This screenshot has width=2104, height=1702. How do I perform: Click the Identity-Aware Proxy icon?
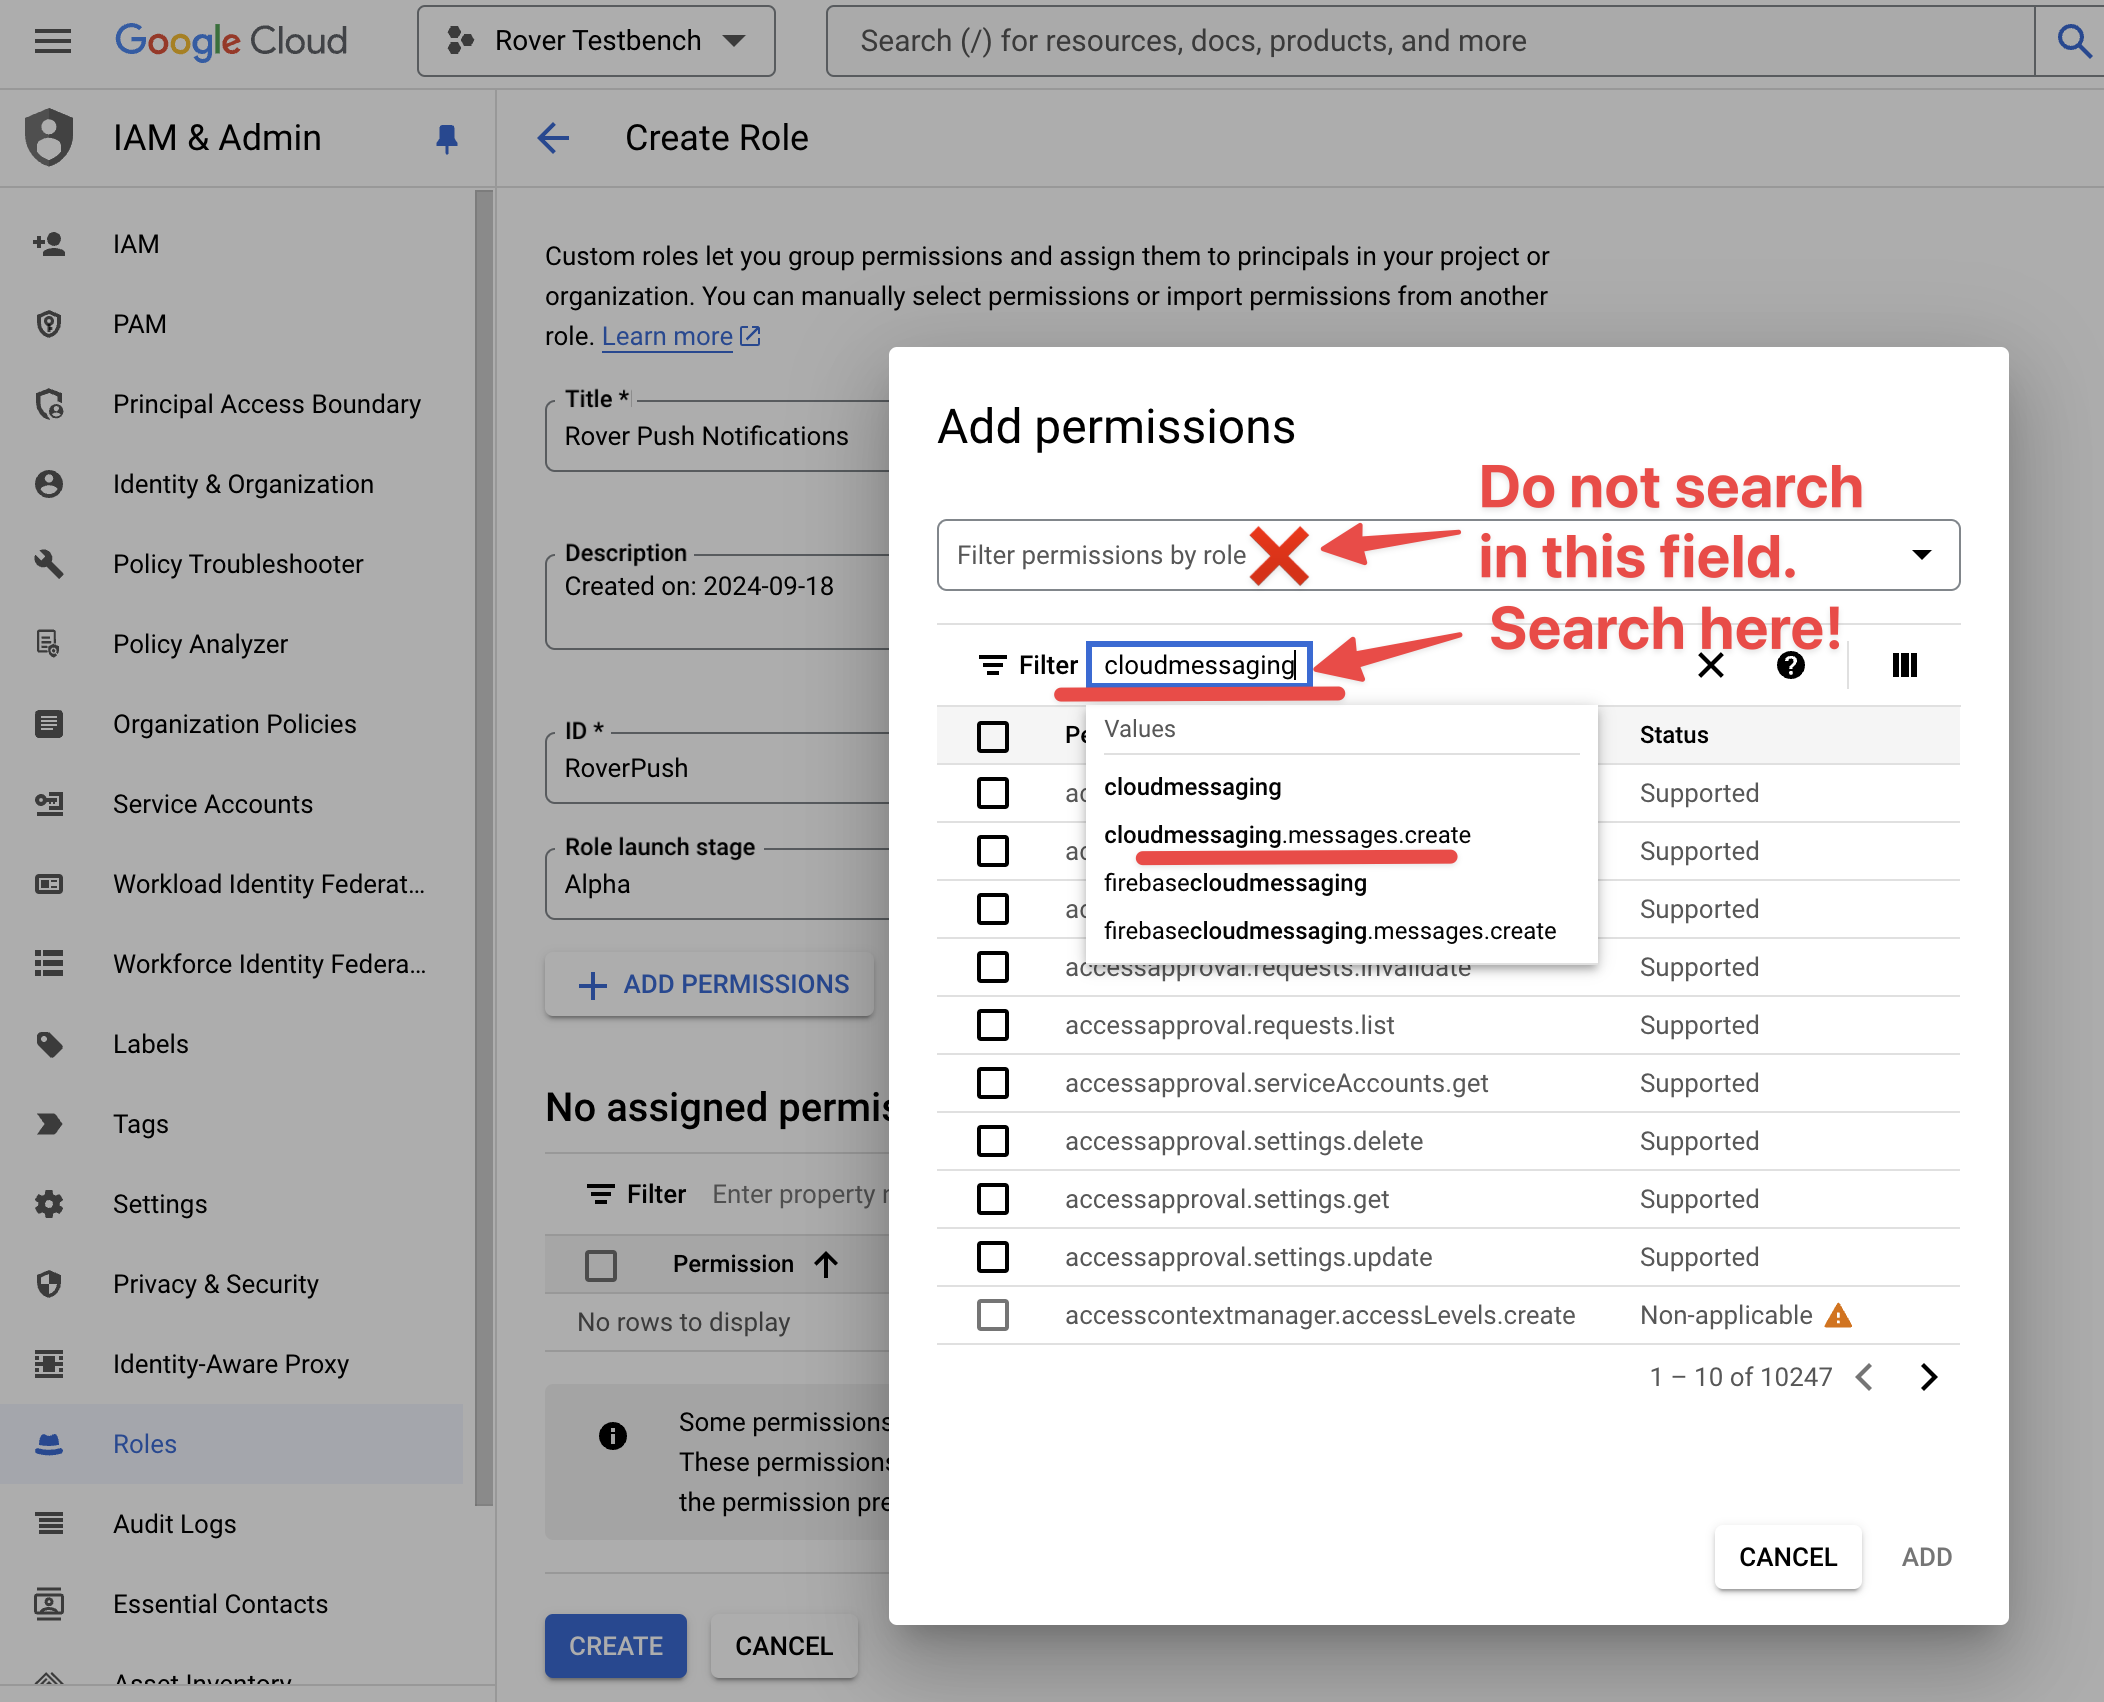tap(49, 1364)
